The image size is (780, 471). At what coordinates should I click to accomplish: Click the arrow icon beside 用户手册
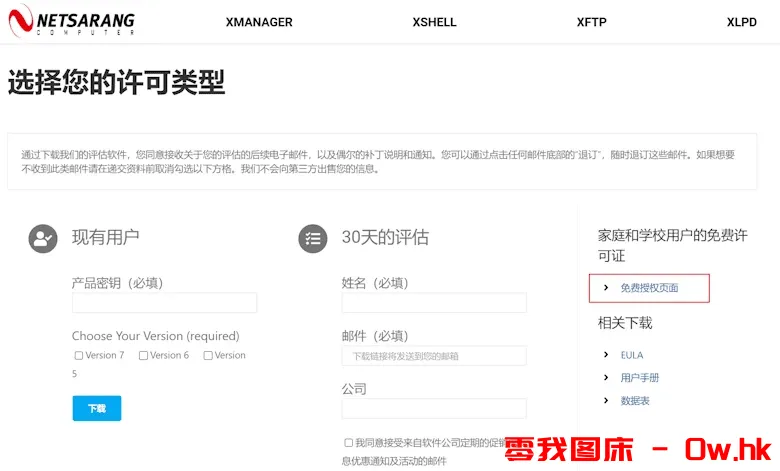606,378
